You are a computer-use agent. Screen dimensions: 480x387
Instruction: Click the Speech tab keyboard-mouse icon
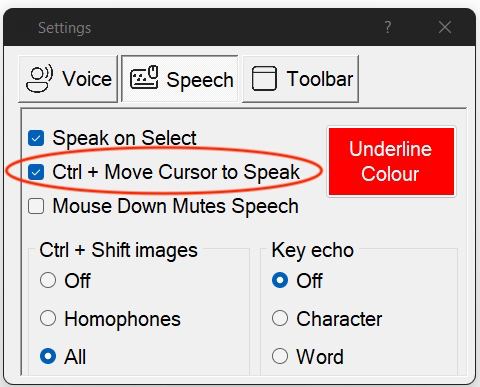[144, 77]
